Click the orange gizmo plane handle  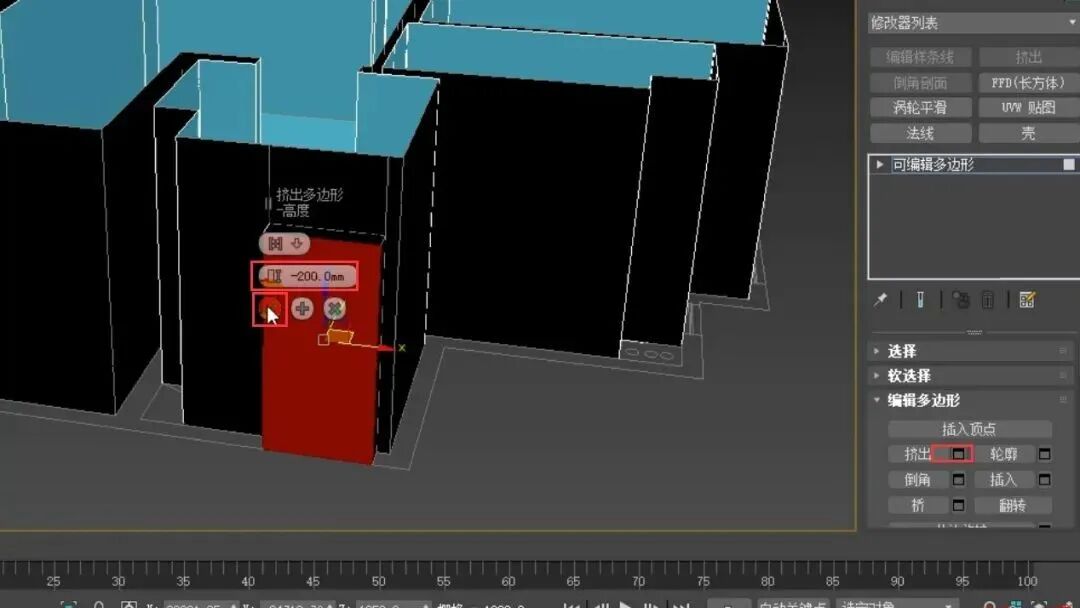[340, 337]
